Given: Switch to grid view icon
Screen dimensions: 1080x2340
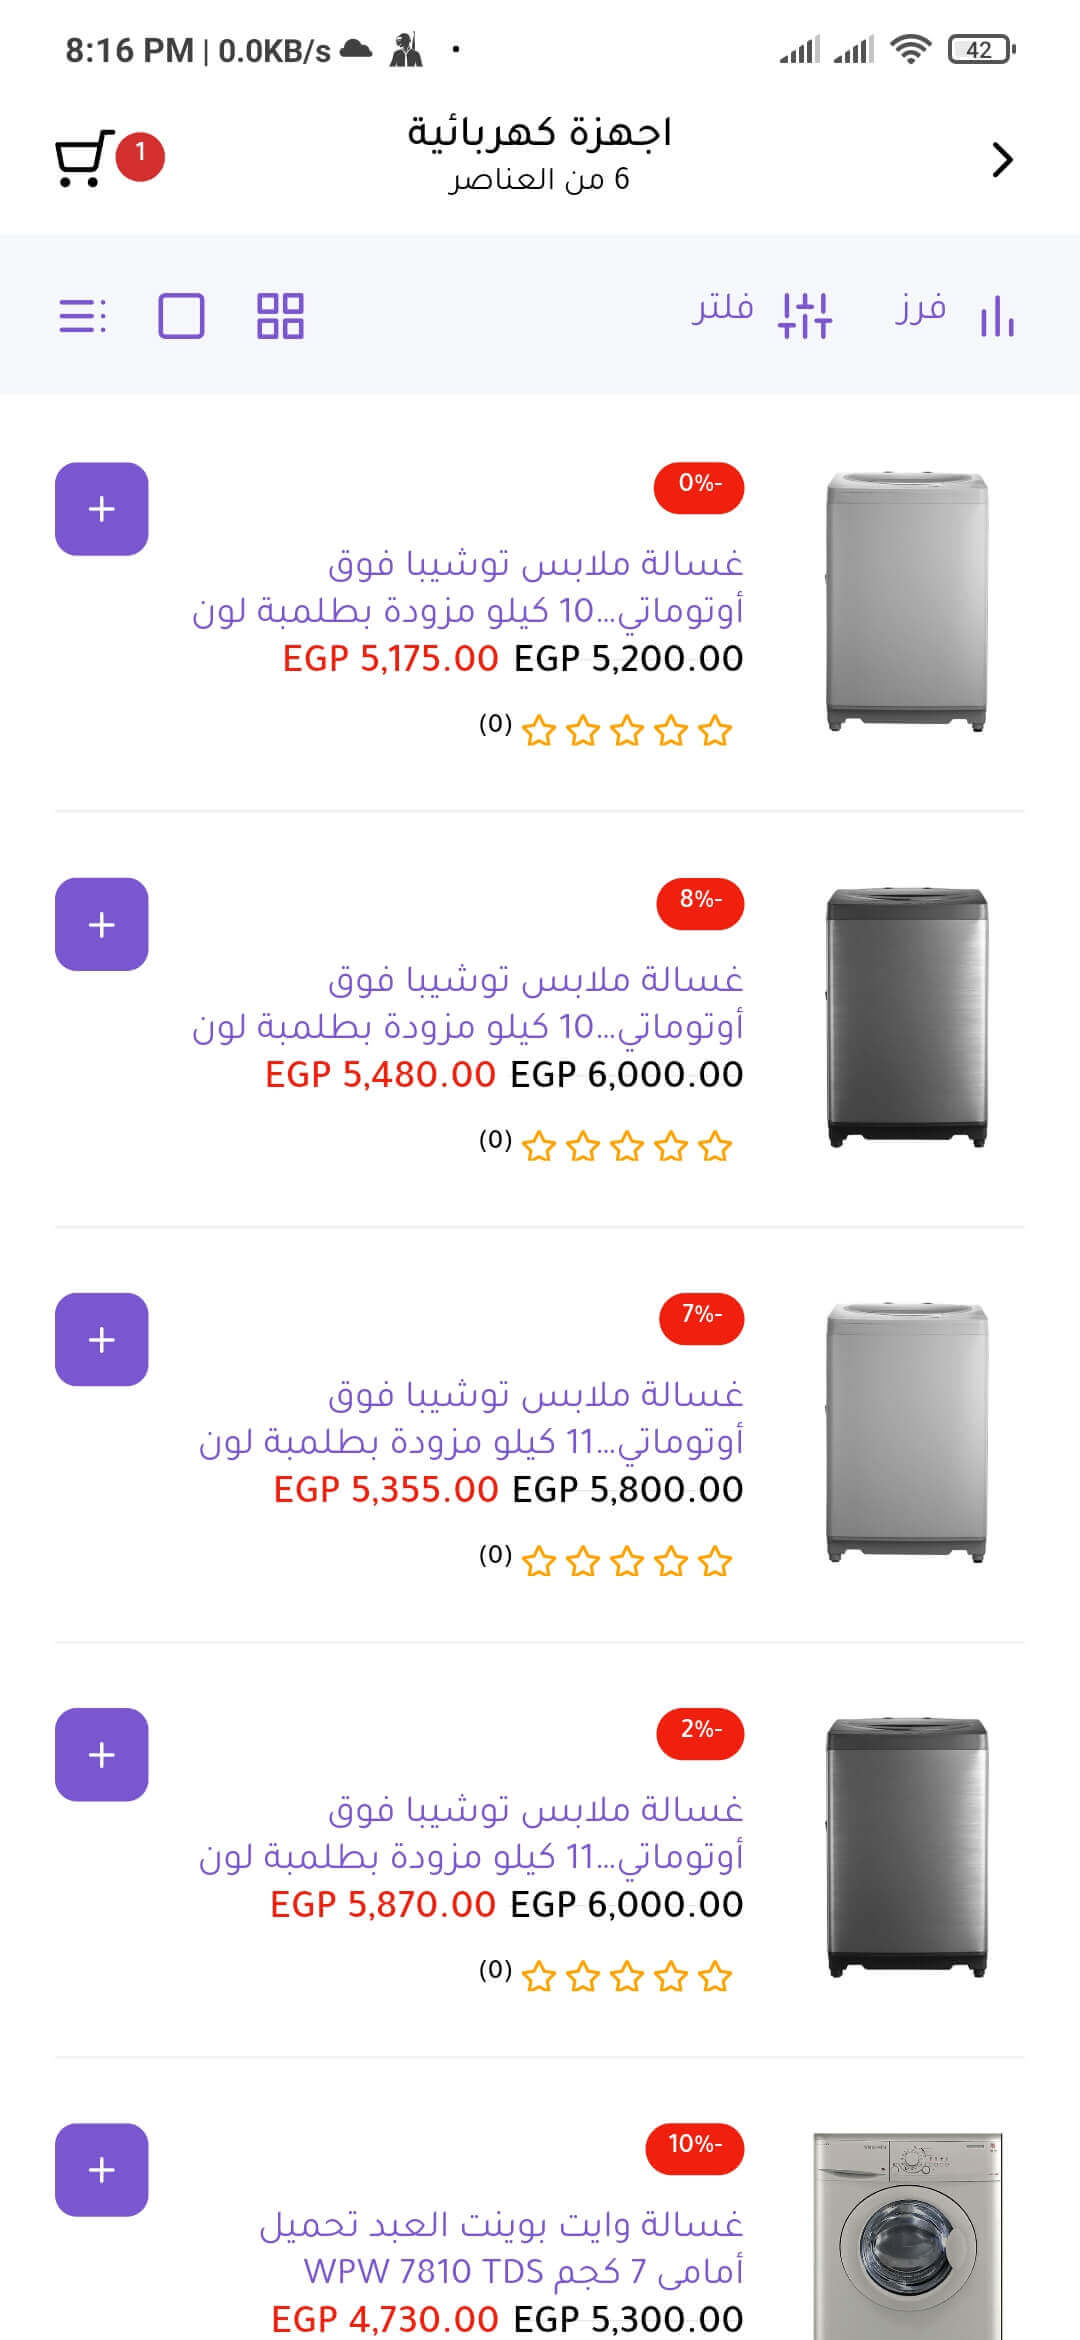Looking at the screenshot, I should [x=280, y=316].
